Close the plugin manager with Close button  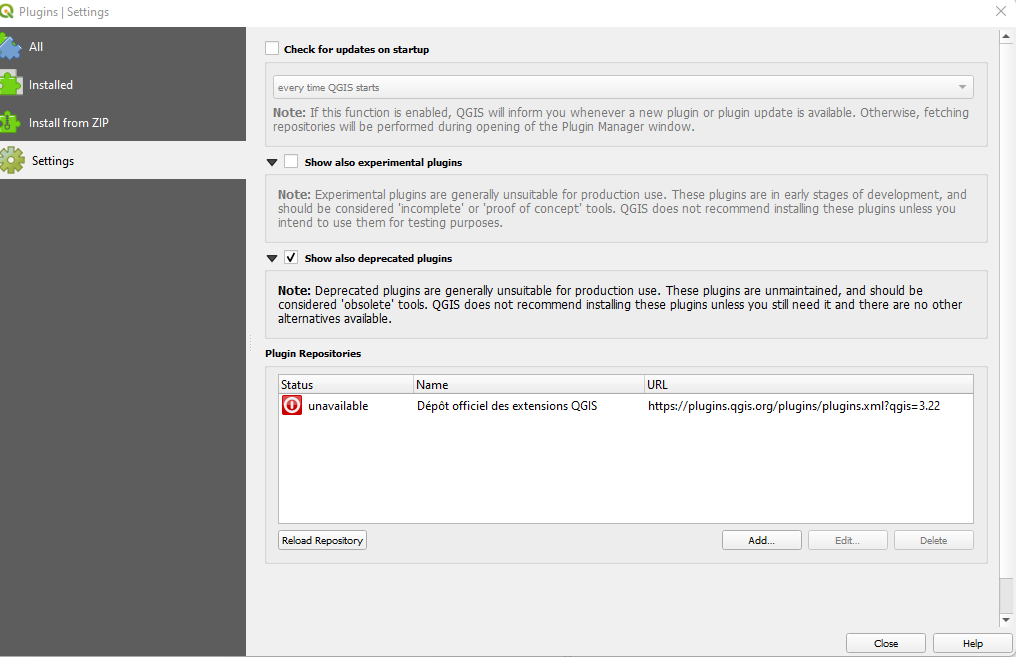[886, 643]
